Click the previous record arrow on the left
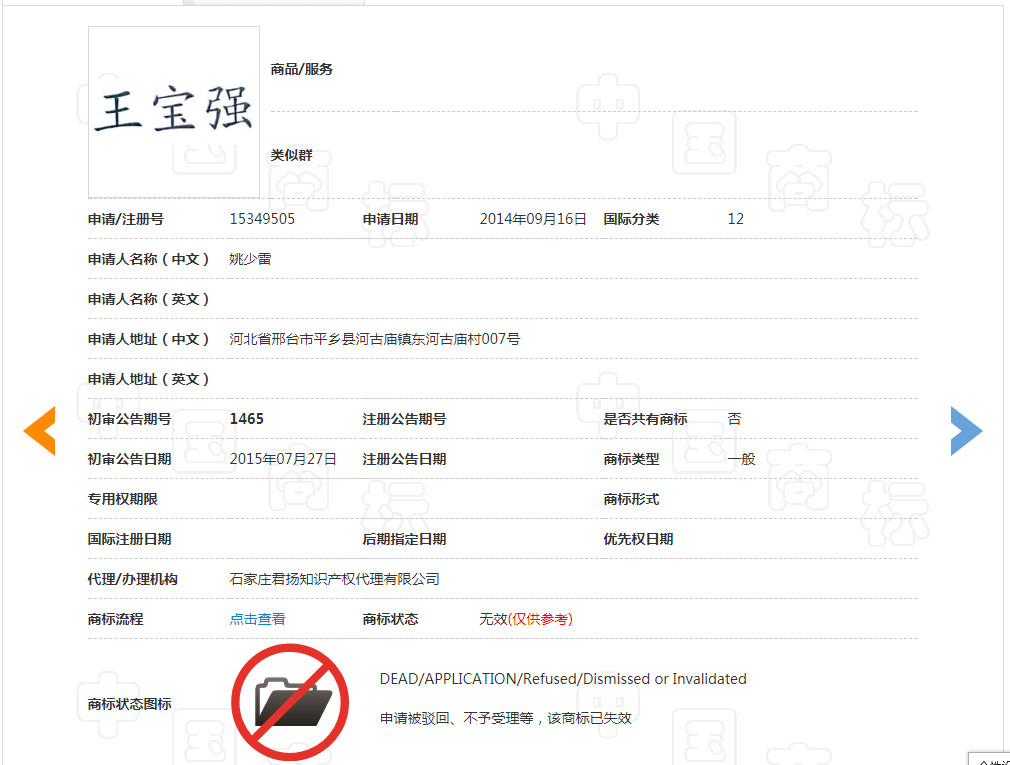1010x765 pixels. (x=38, y=431)
